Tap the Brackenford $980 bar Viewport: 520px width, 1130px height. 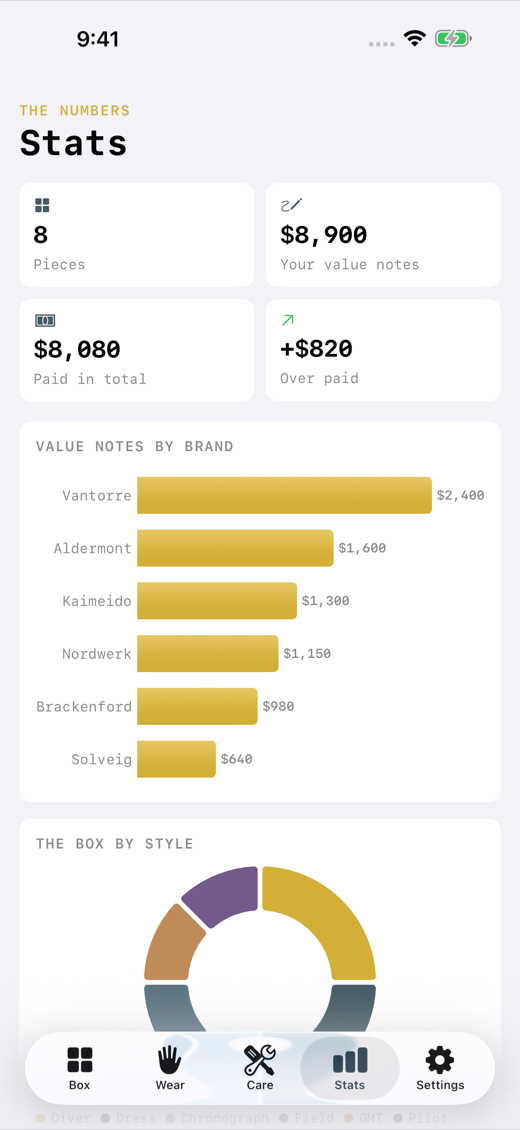[197, 706]
